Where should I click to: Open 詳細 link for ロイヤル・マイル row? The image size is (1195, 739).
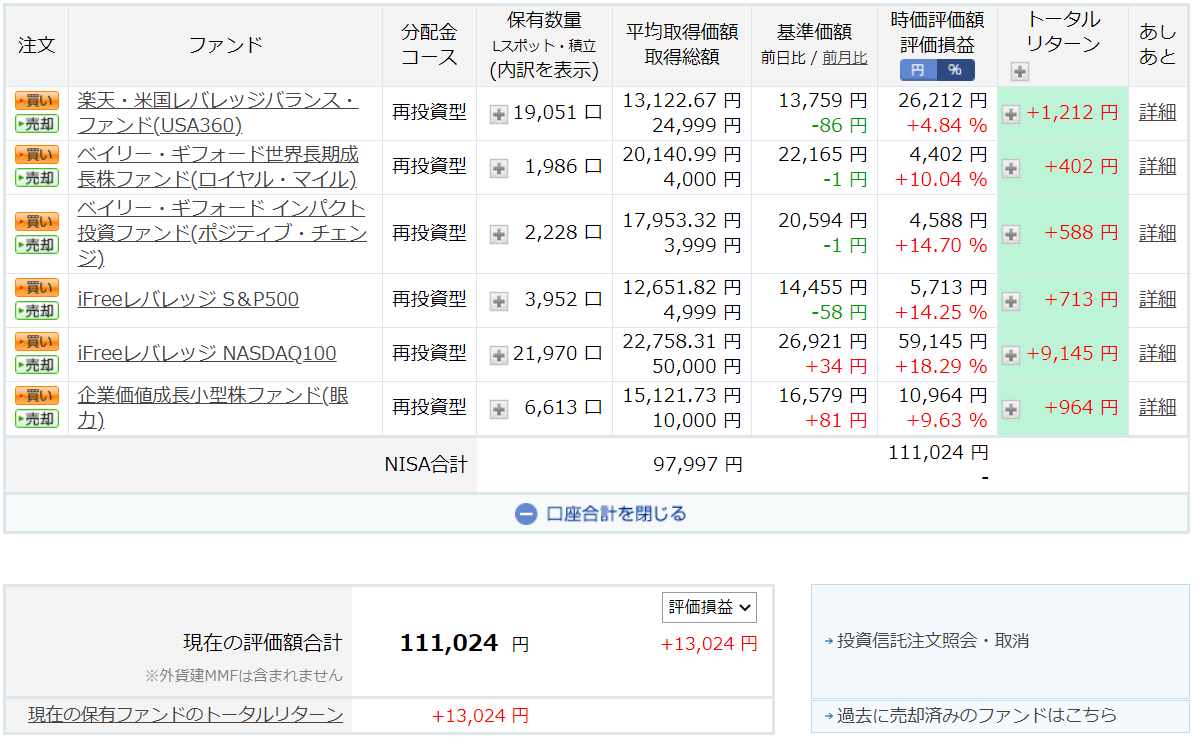[1157, 167]
